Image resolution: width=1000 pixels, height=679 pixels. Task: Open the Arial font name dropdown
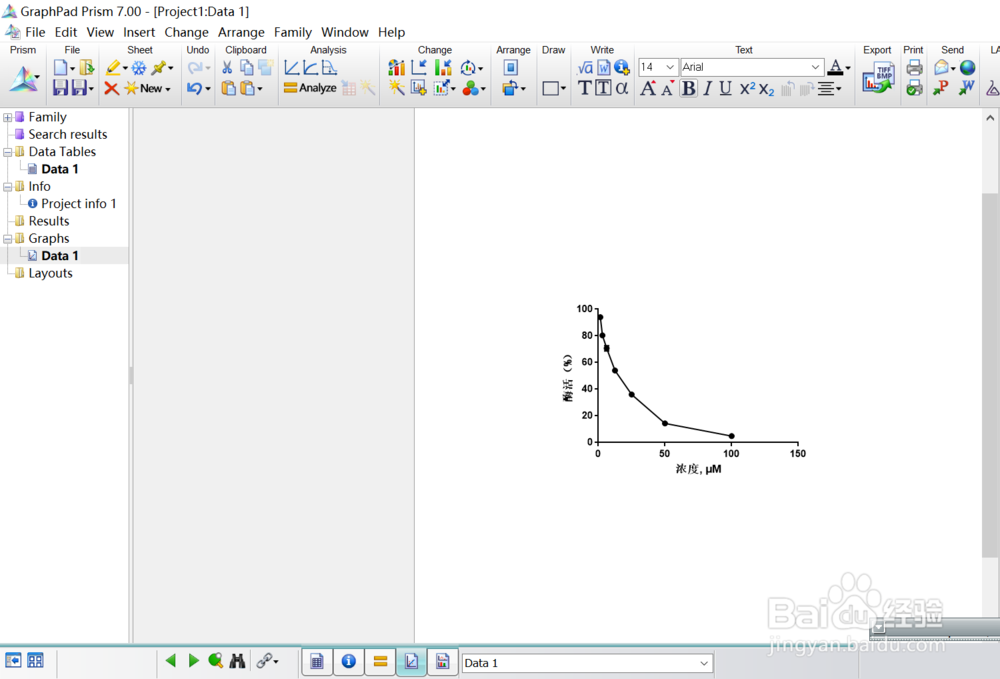click(x=815, y=67)
